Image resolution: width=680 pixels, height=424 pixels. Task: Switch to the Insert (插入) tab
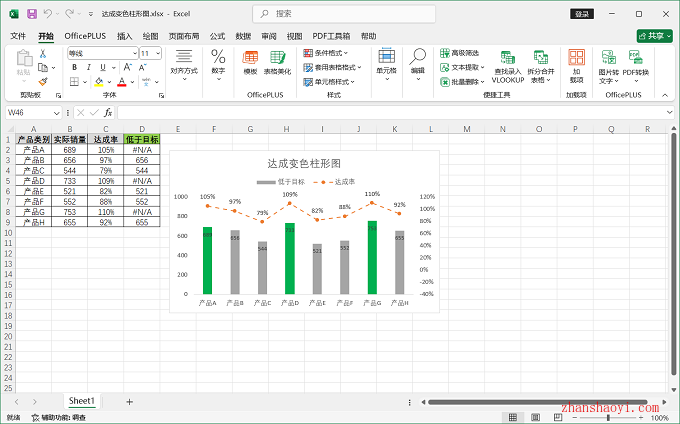point(124,36)
